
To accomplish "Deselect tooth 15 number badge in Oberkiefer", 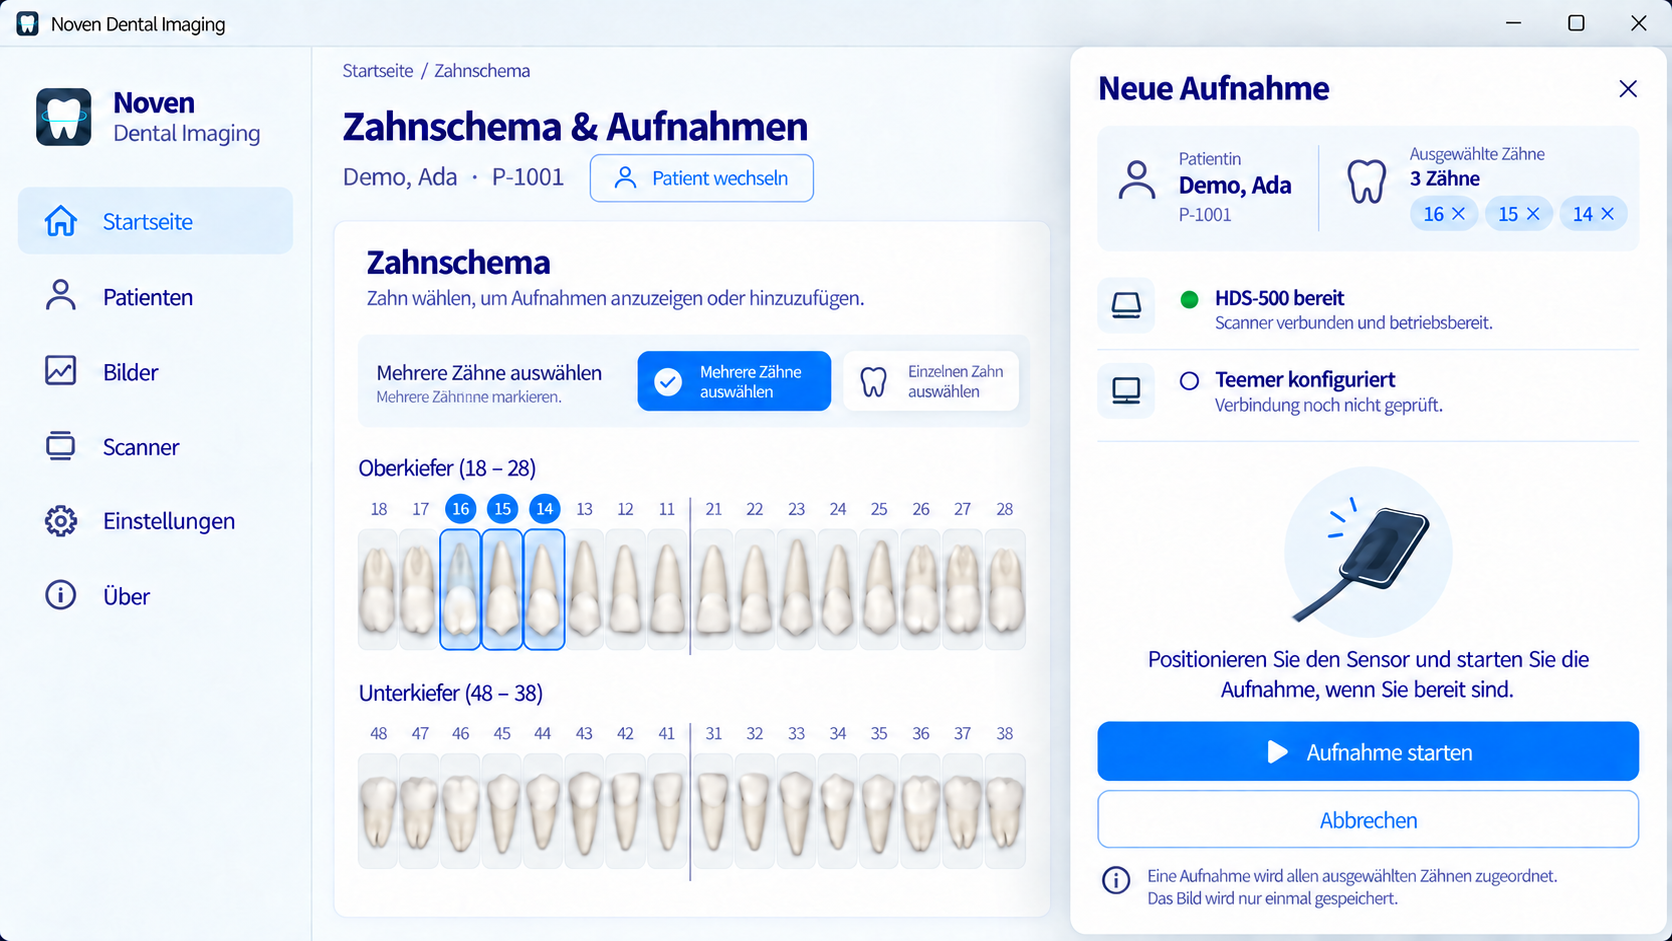I will pos(502,509).
